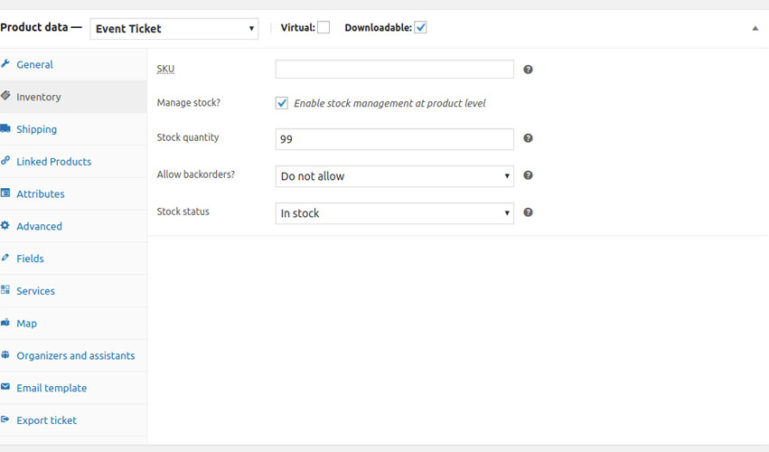Click the gear icon beside Advanced
769x452 pixels.
tap(6, 226)
